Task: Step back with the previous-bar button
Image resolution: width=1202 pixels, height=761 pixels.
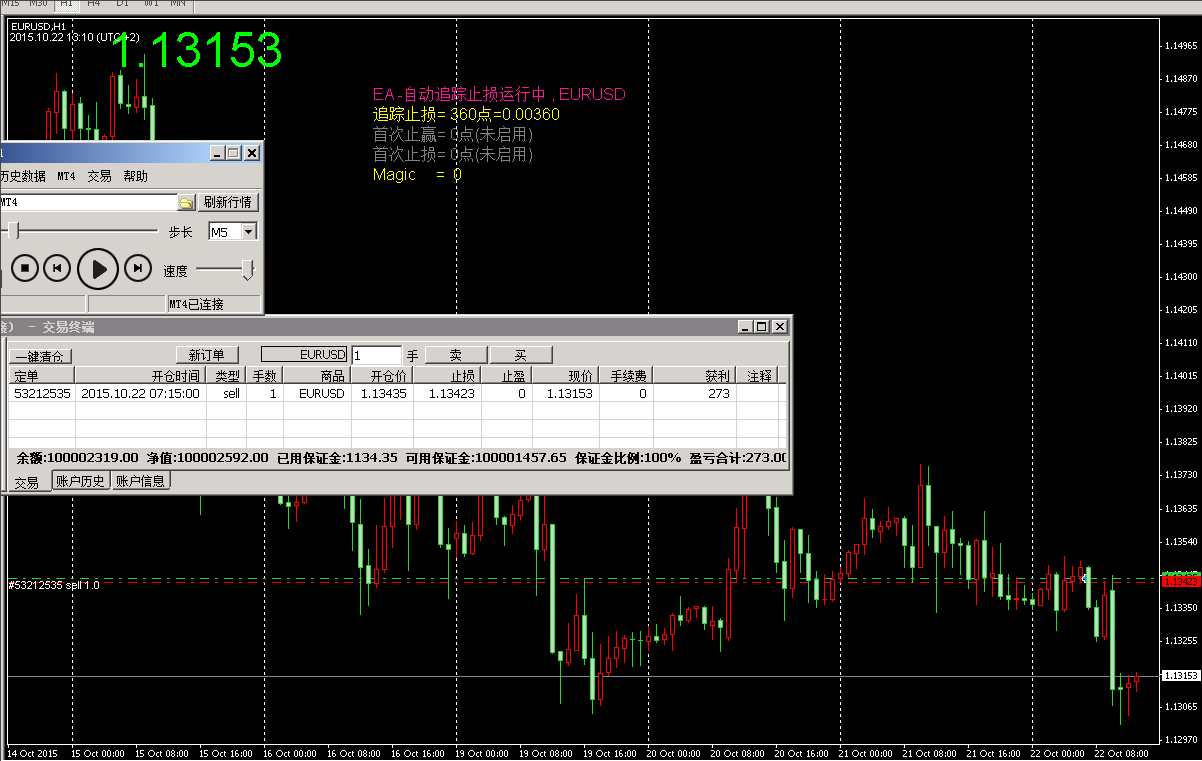Action: 58,269
